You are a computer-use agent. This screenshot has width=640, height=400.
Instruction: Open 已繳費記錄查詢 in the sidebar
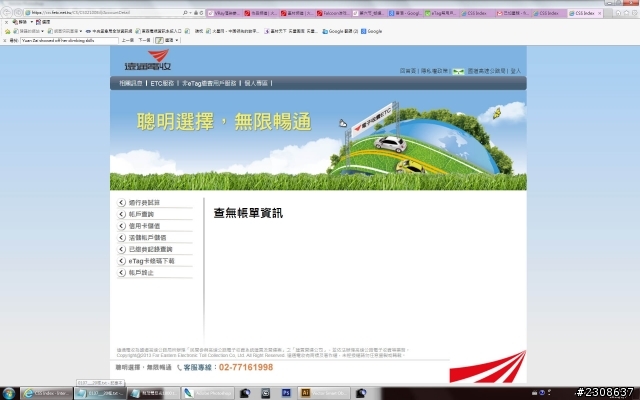[150, 249]
